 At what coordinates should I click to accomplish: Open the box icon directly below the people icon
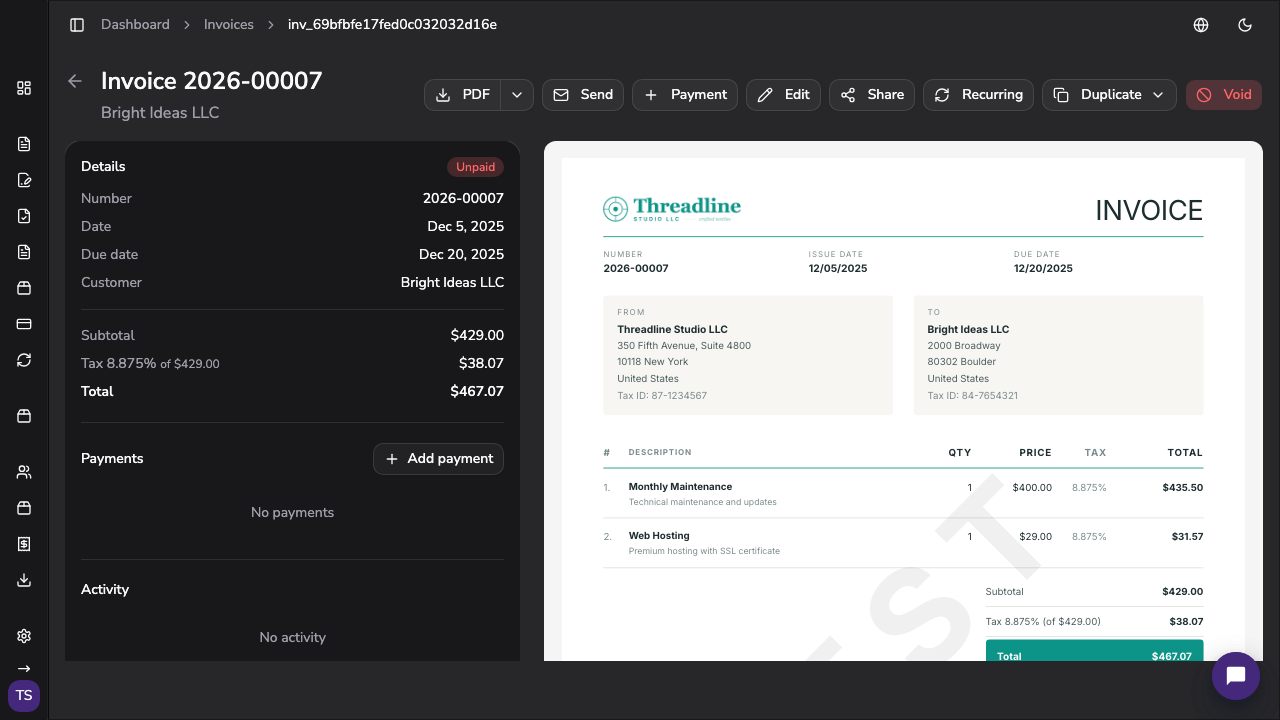point(24,508)
